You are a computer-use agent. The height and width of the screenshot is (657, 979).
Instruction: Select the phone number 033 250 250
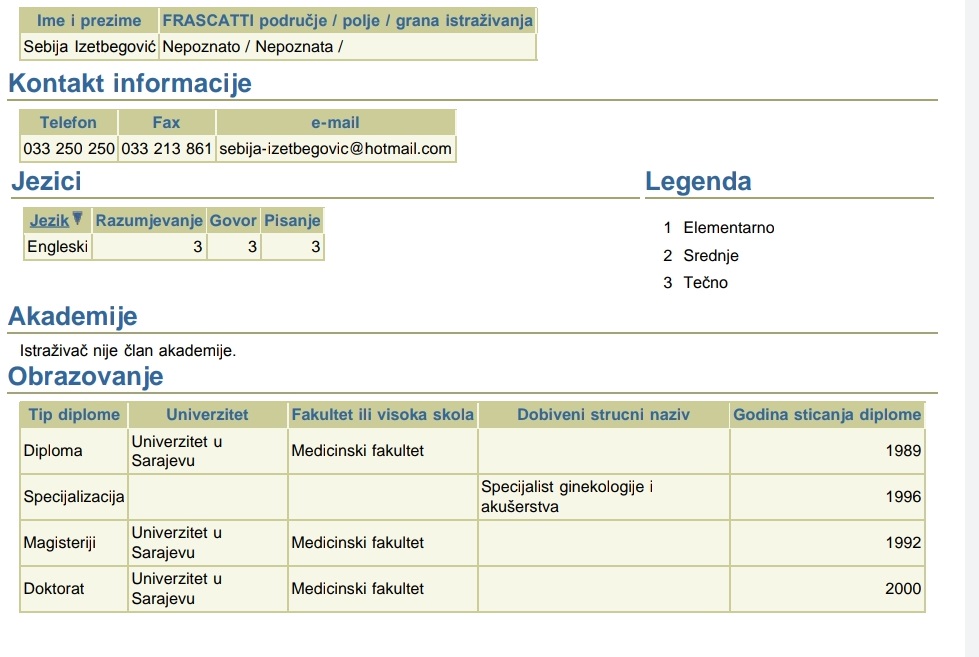click(x=69, y=149)
